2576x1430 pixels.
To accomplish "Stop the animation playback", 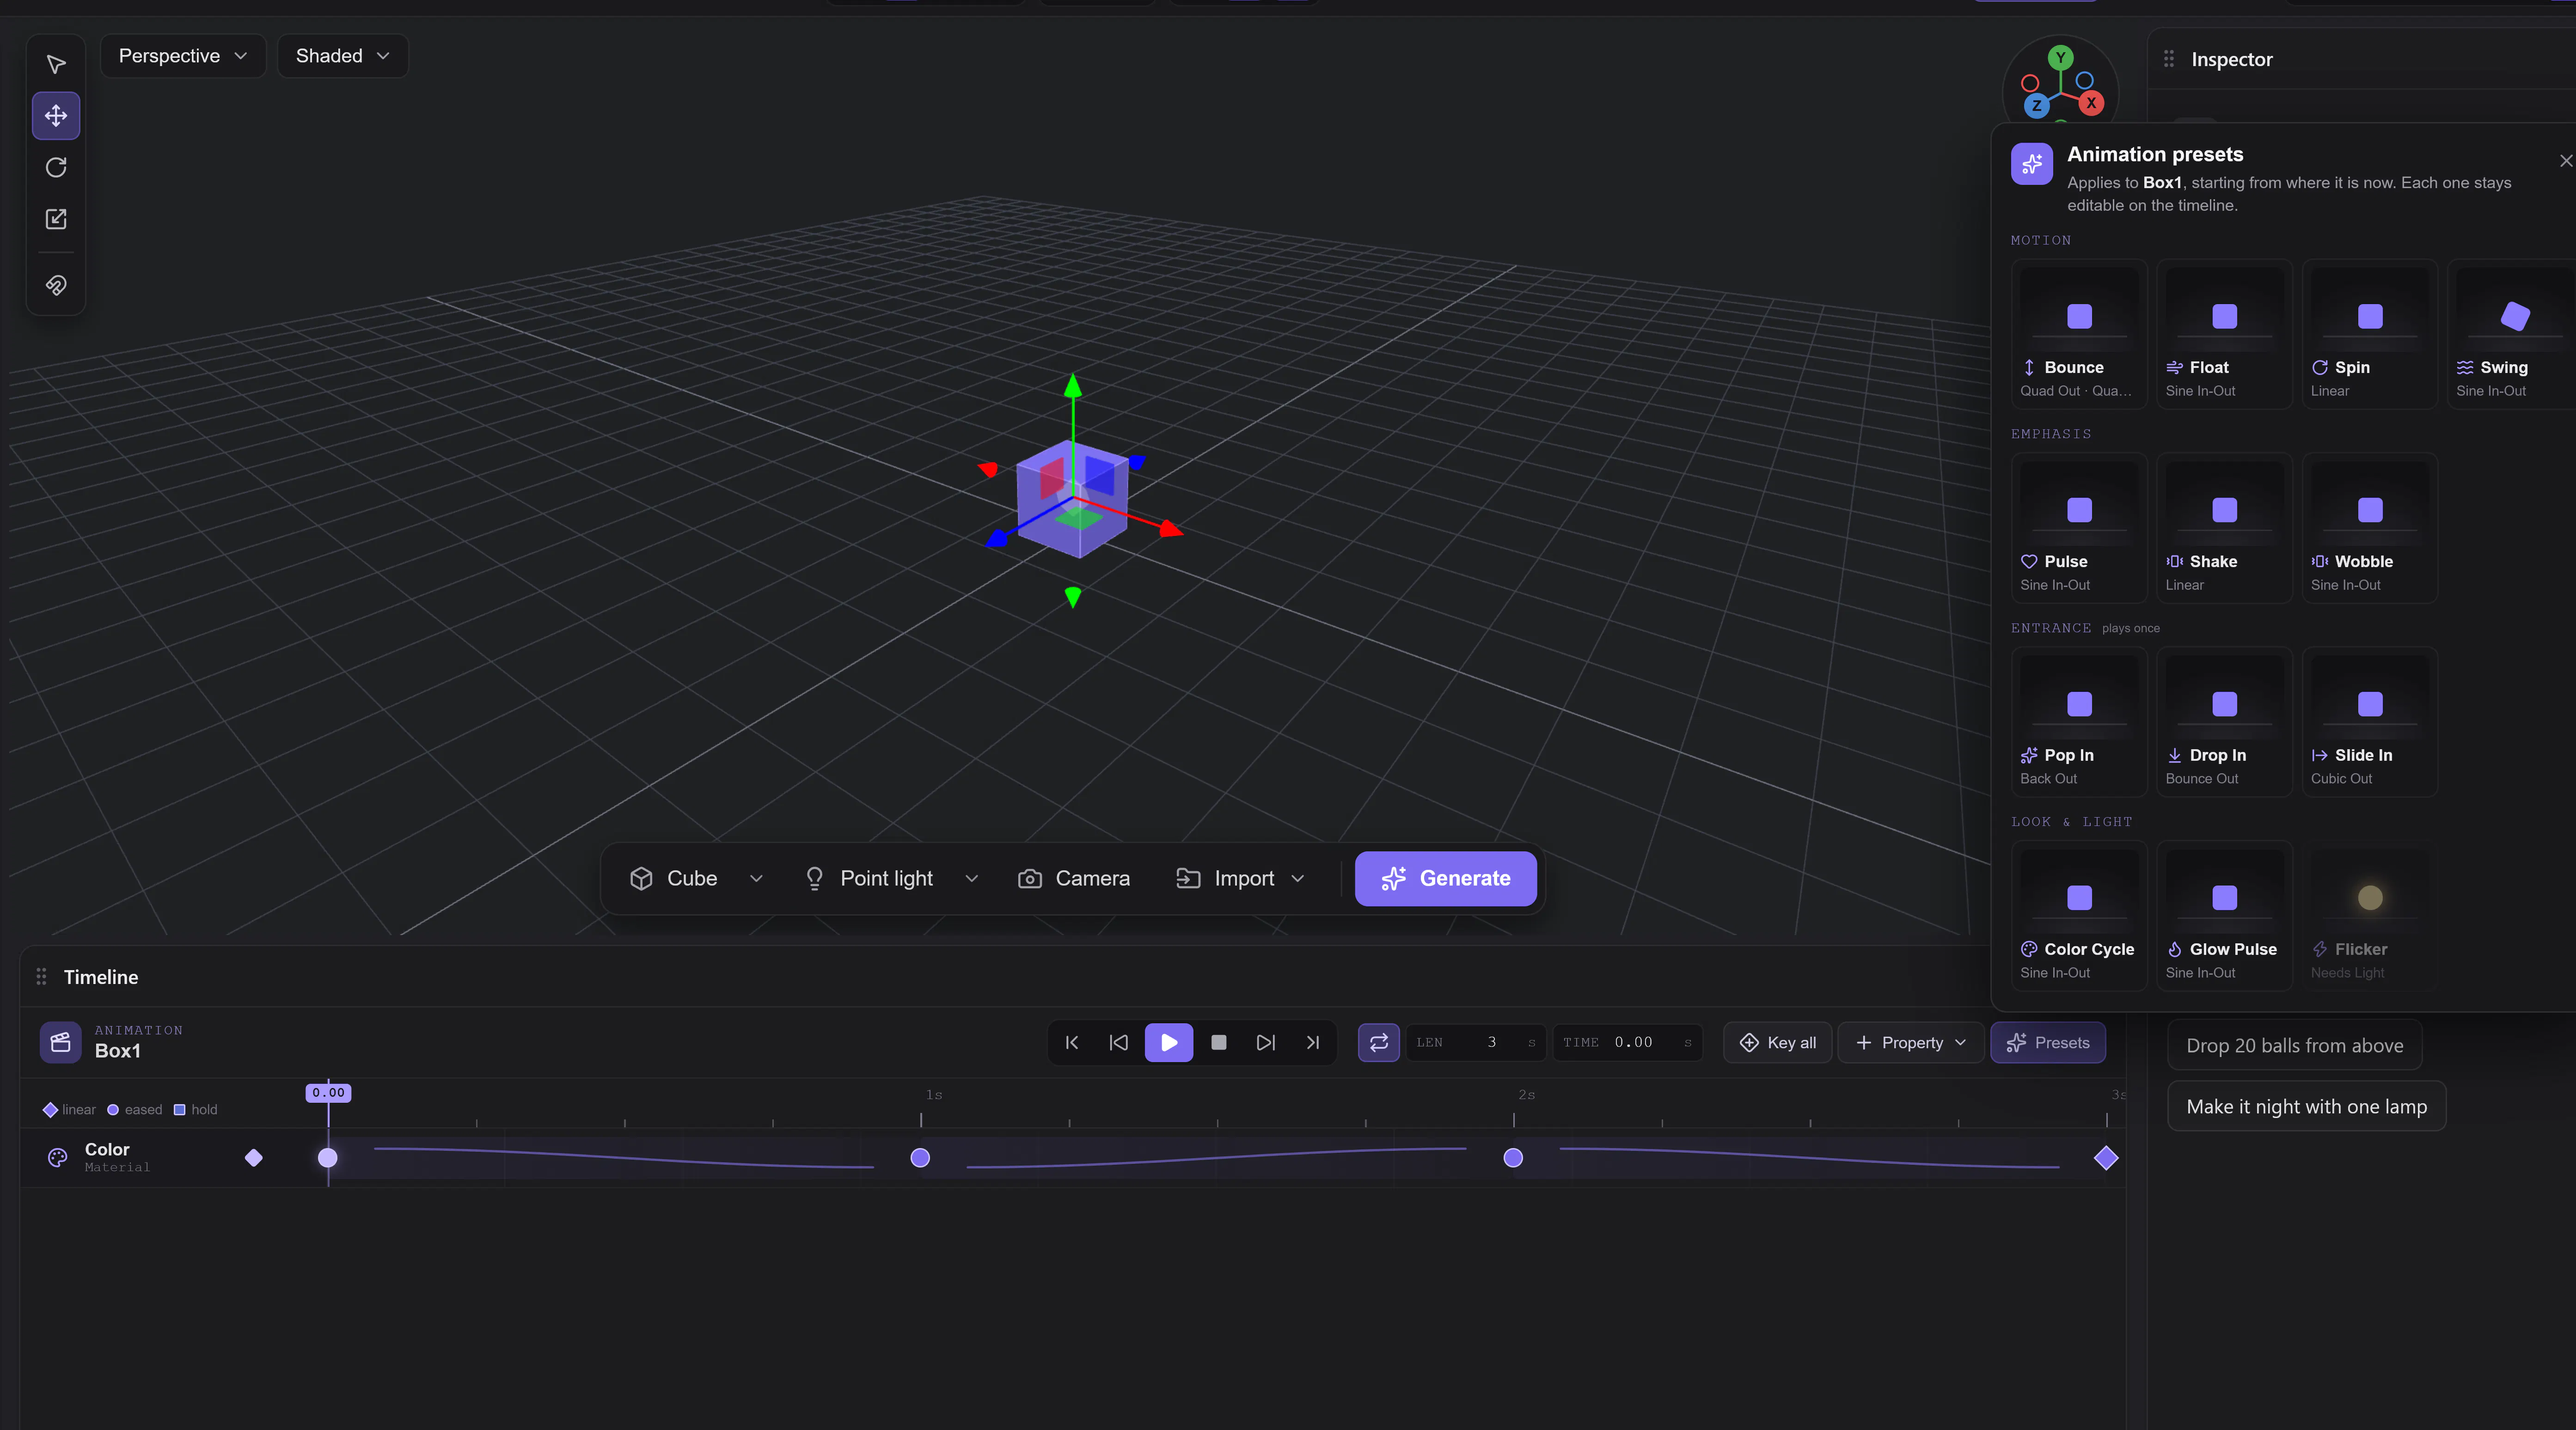I will (1218, 1042).
